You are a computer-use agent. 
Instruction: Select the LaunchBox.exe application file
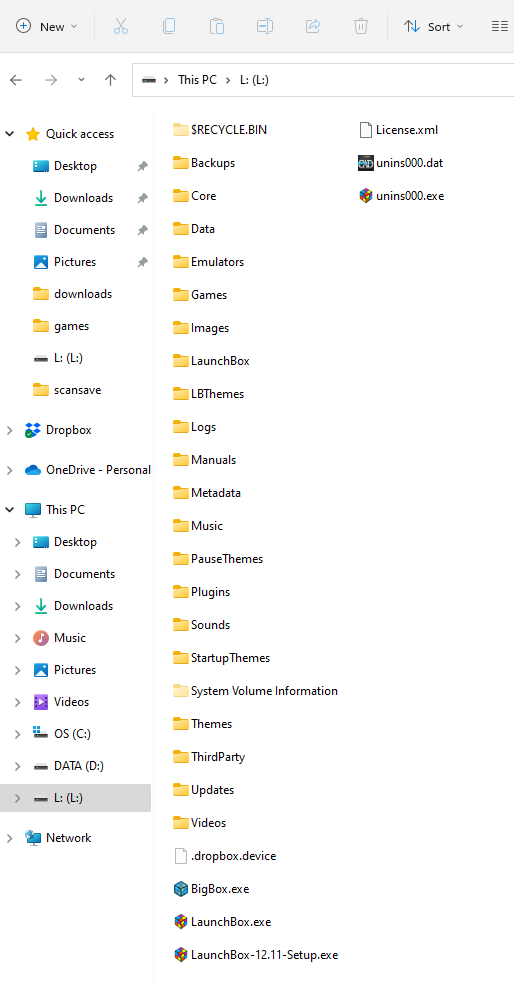222,922
